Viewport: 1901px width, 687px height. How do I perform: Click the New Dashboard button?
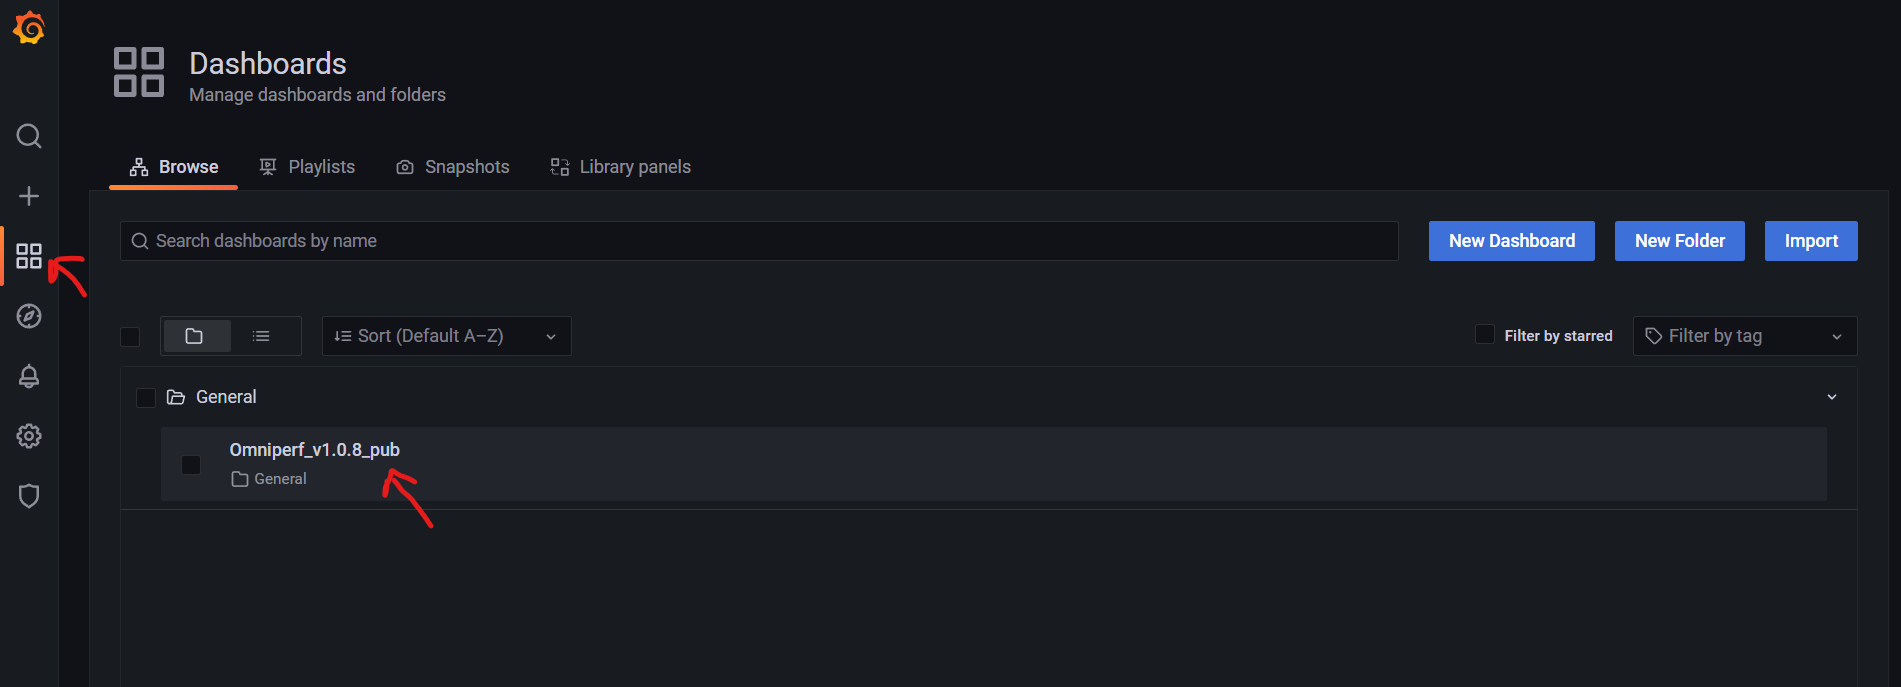pos(1511,241)
